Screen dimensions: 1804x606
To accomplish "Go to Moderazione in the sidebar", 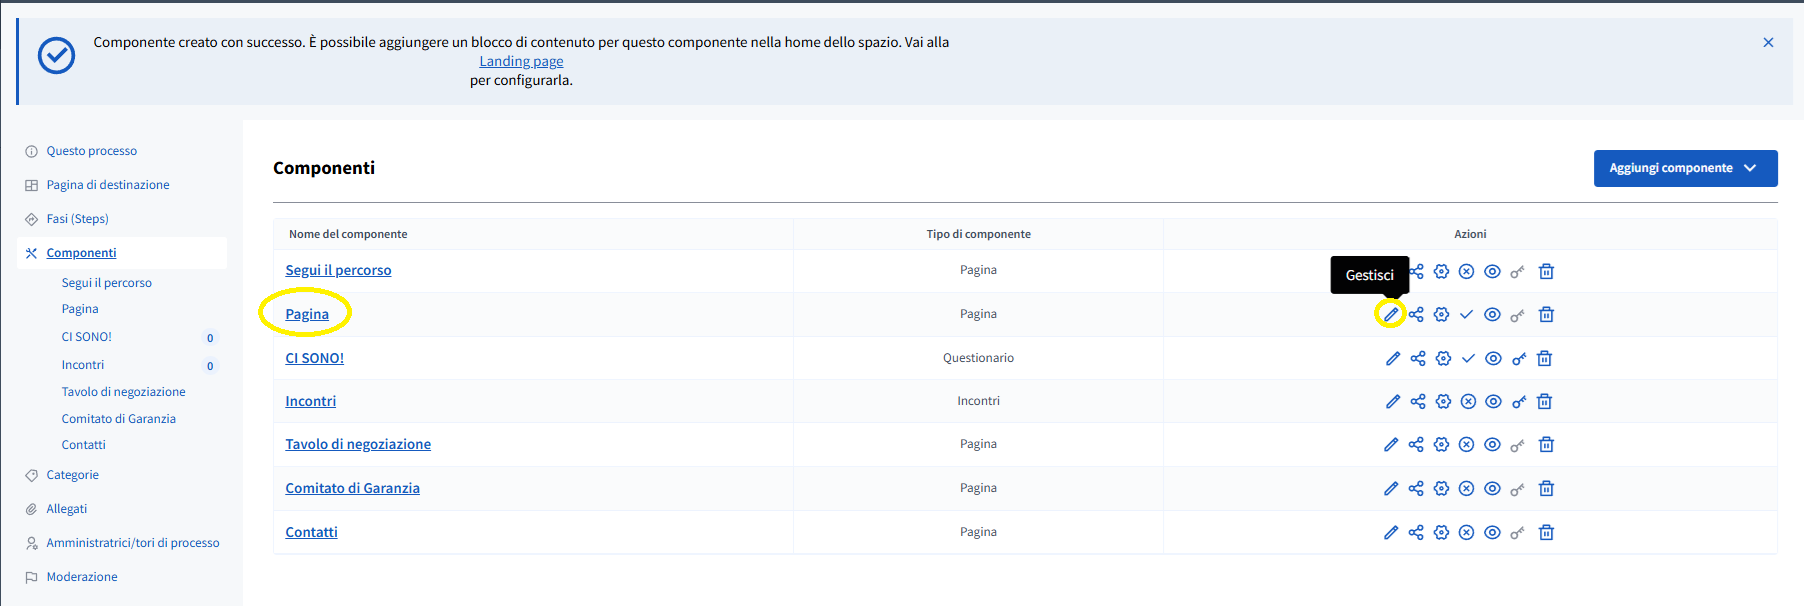I will tap(82, 577).
